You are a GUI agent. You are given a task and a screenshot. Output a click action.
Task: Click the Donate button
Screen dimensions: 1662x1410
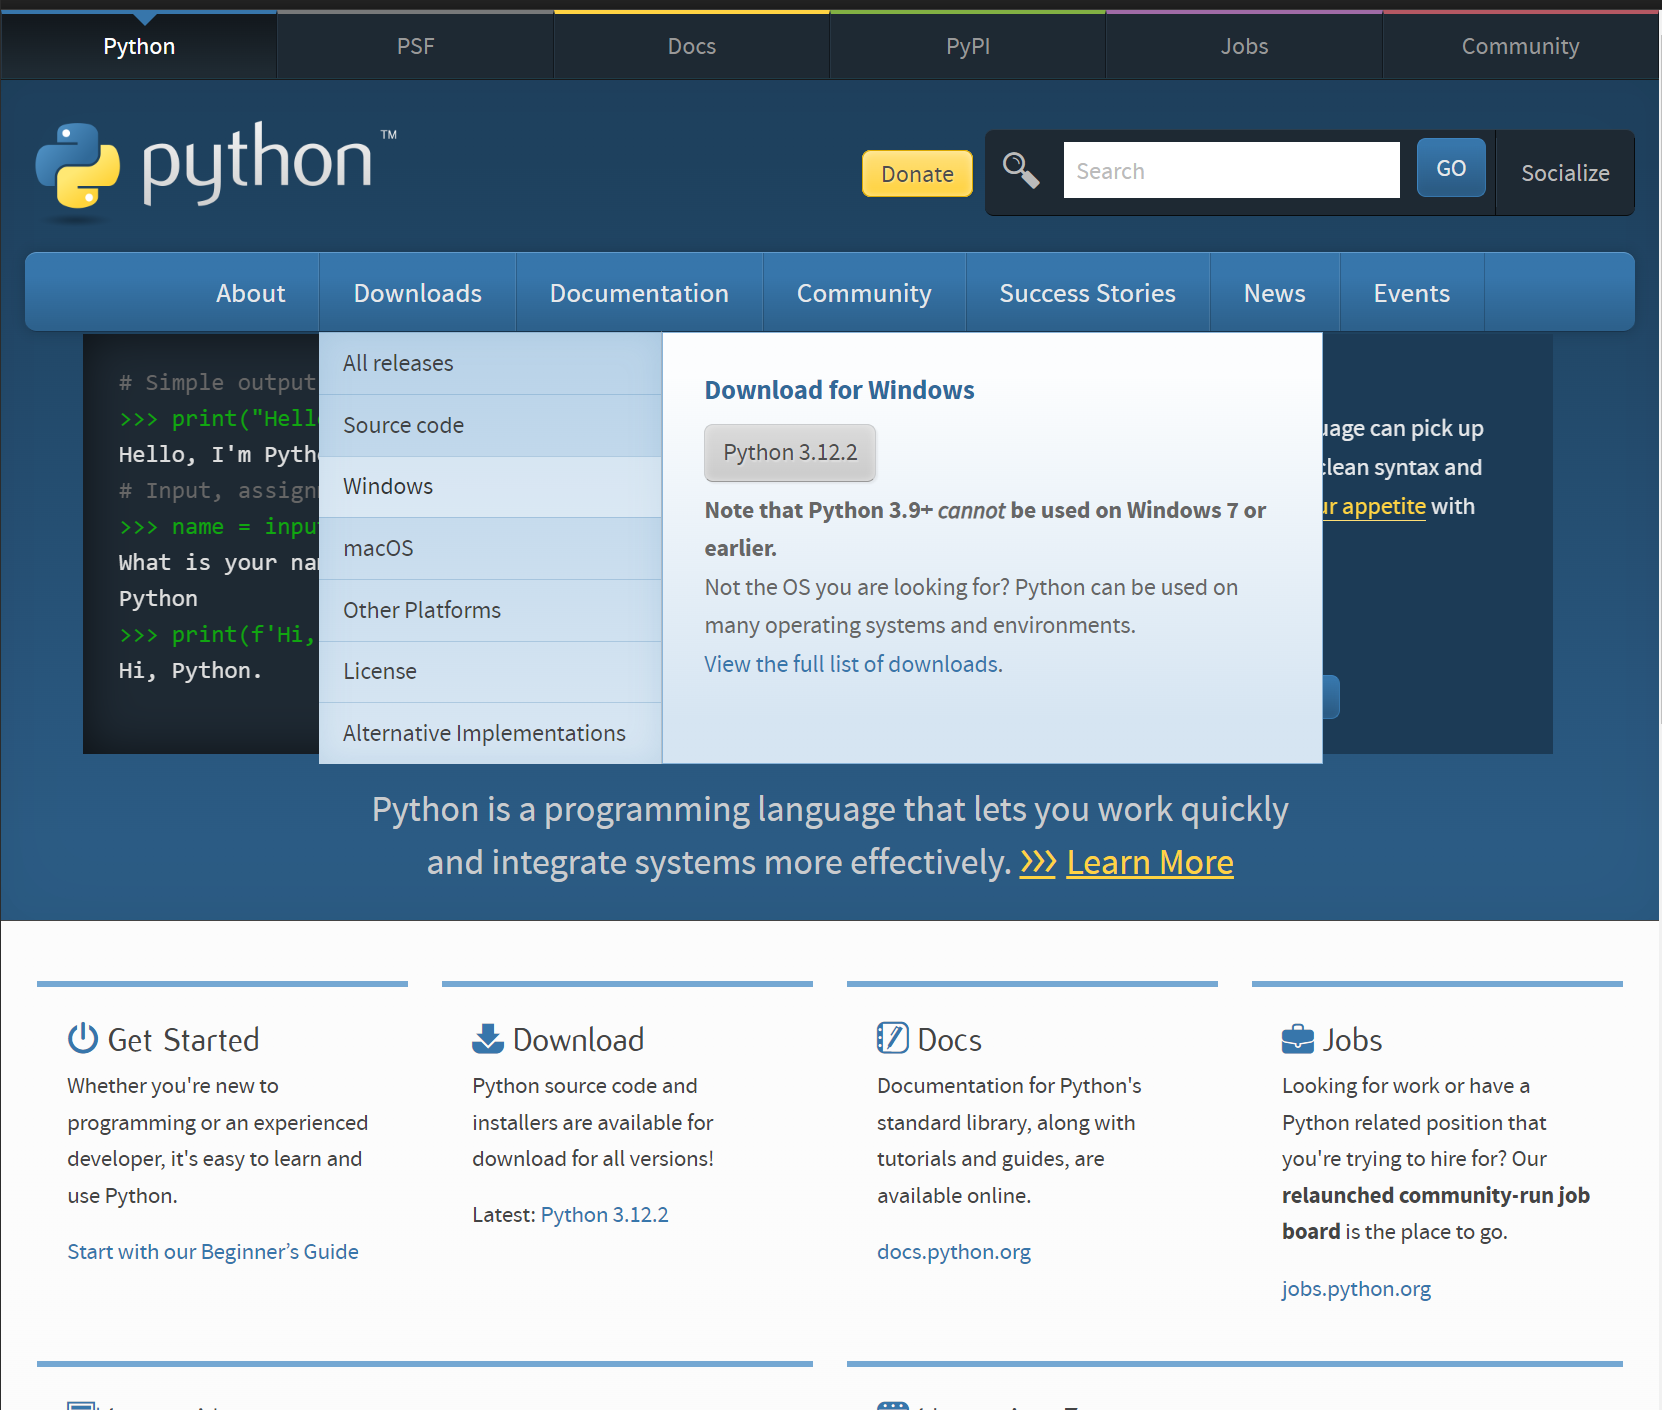pos(917,174)
